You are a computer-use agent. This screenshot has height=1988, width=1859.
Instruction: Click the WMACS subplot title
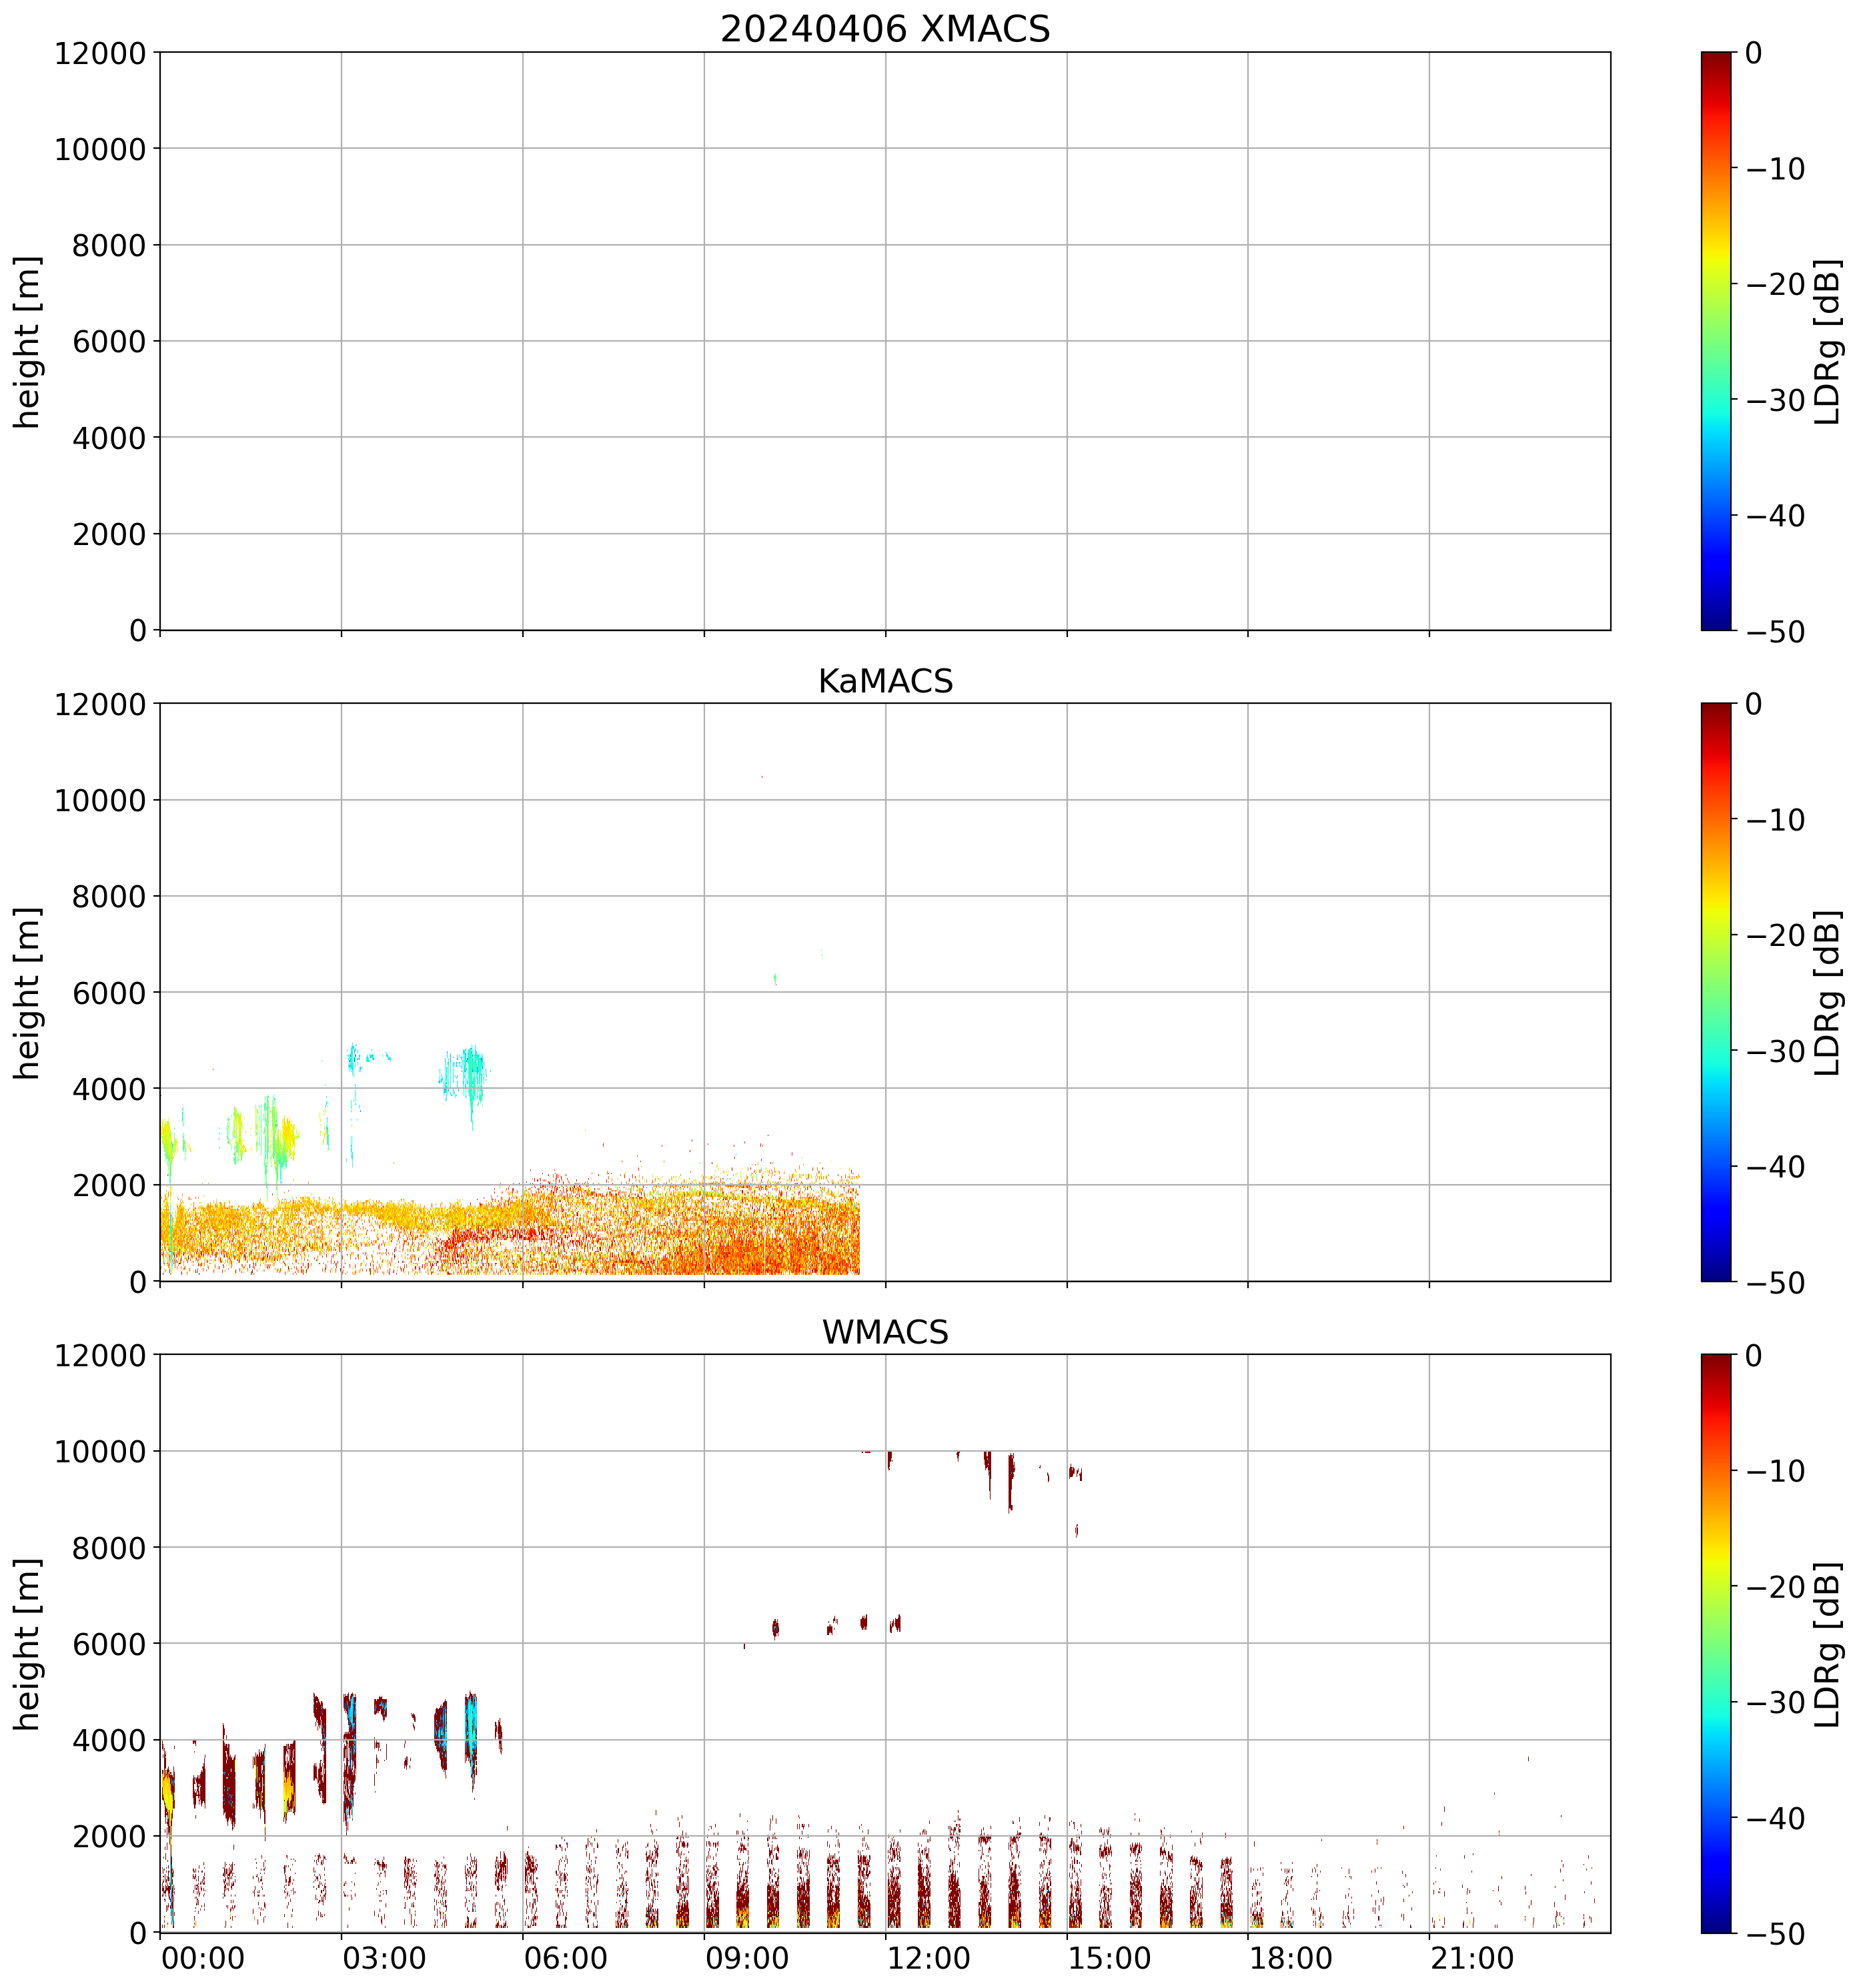(x=885, y=1332)
